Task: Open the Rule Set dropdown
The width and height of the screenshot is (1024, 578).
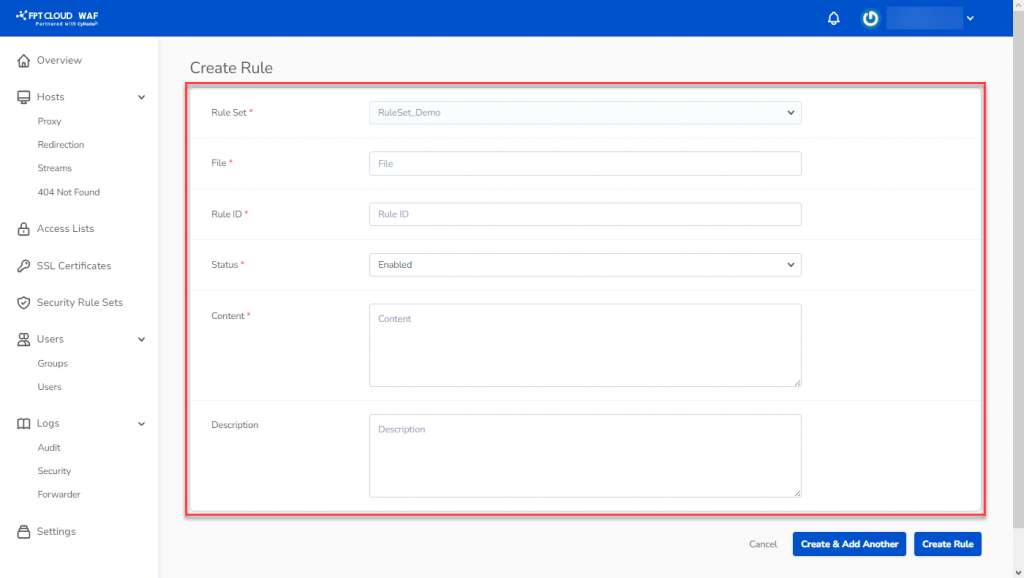Action: [584, 112]
